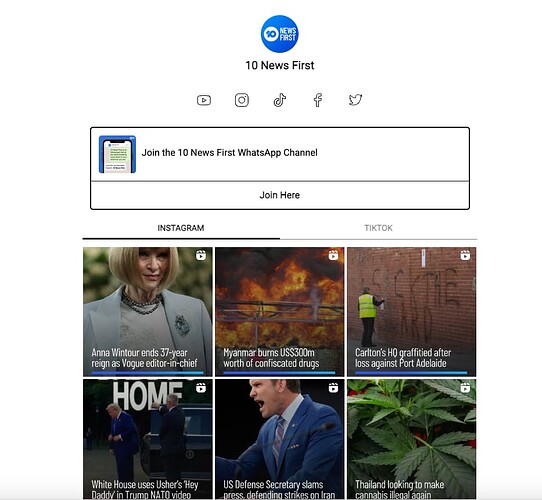Open the TikTok social icon
This screenshot has height=500, width=542.
[x=280, y=100]
